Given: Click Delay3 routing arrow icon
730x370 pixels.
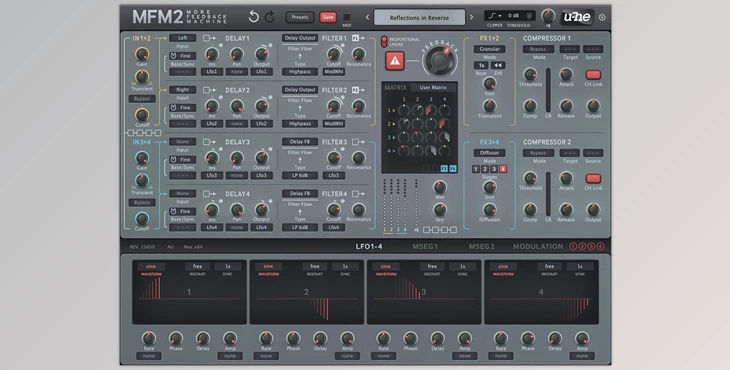Looking at the screenshot, I should click(x=209, y=141).
